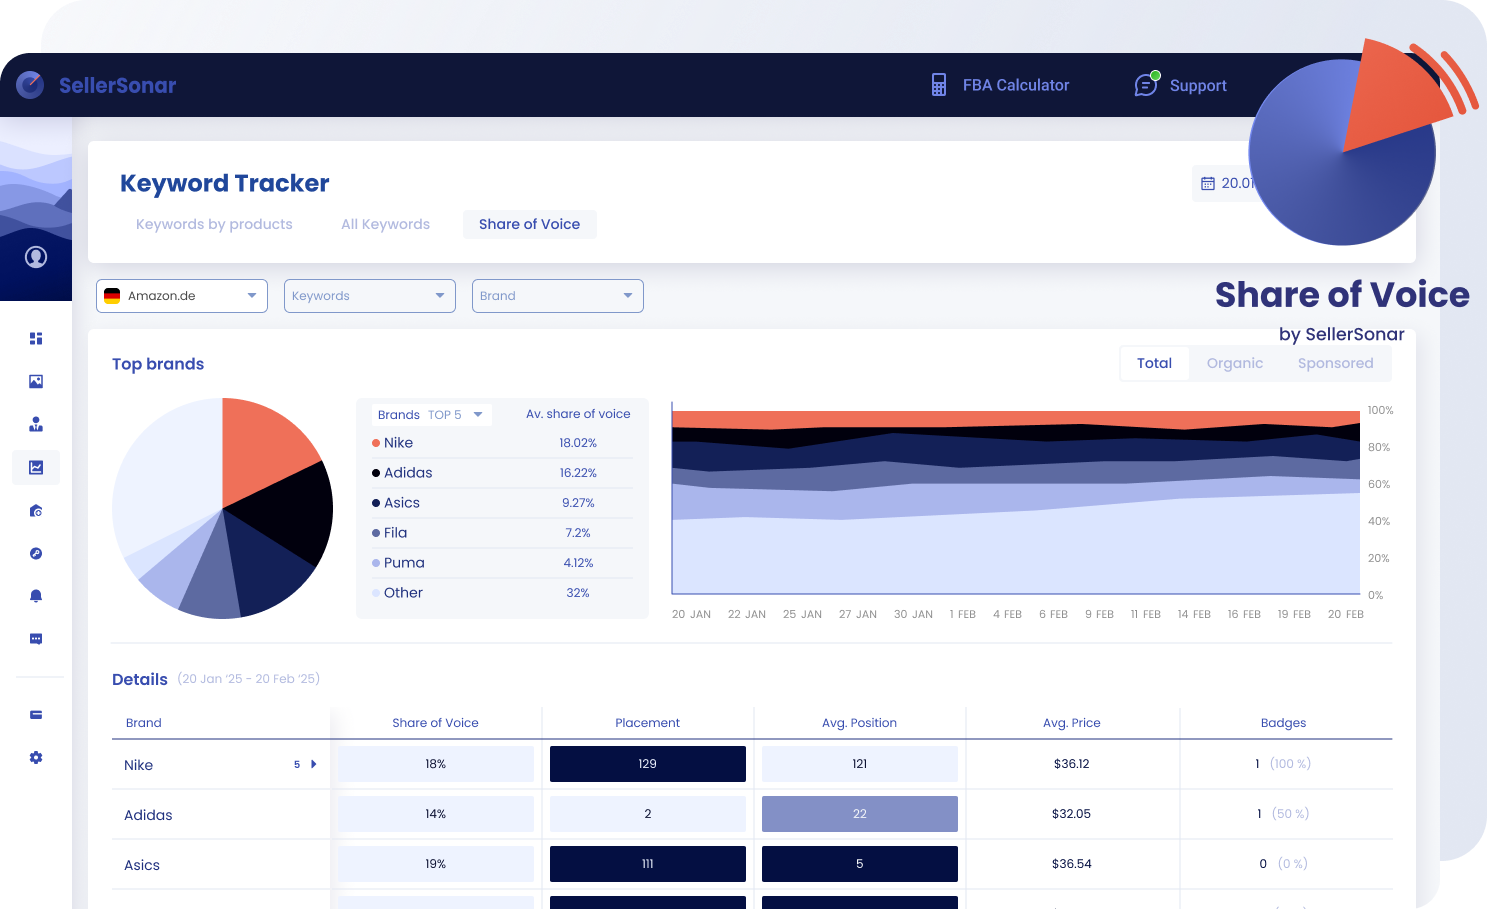
Task: Click the orange Nike slice of pie chart
Action: click(260, 450)
